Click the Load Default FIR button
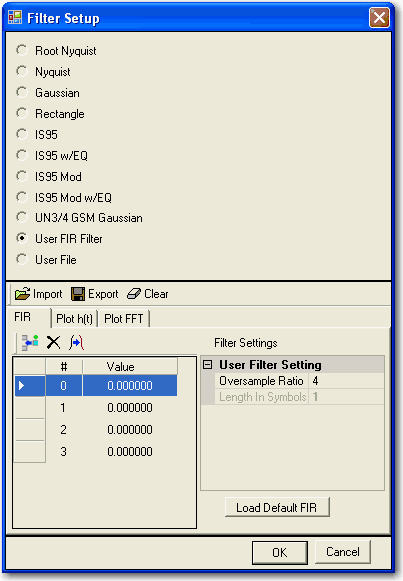This screenshot has height=581, width=403. [277, 507]
